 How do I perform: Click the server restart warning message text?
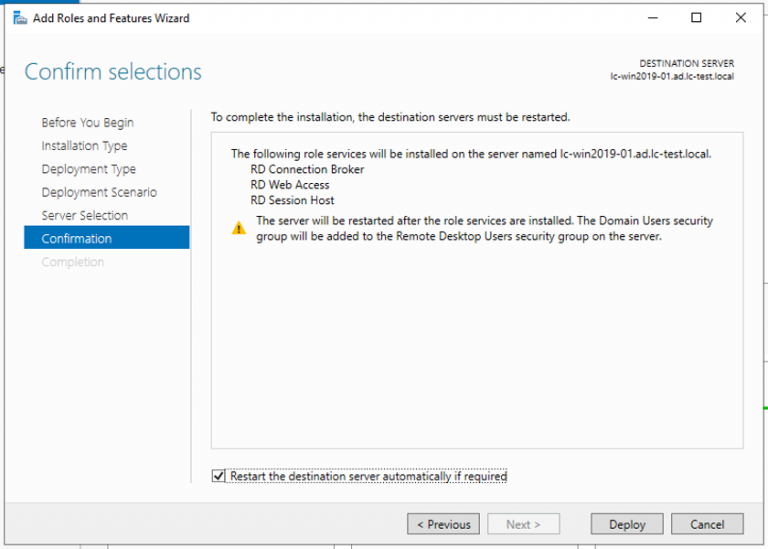[x=484, y=229]
